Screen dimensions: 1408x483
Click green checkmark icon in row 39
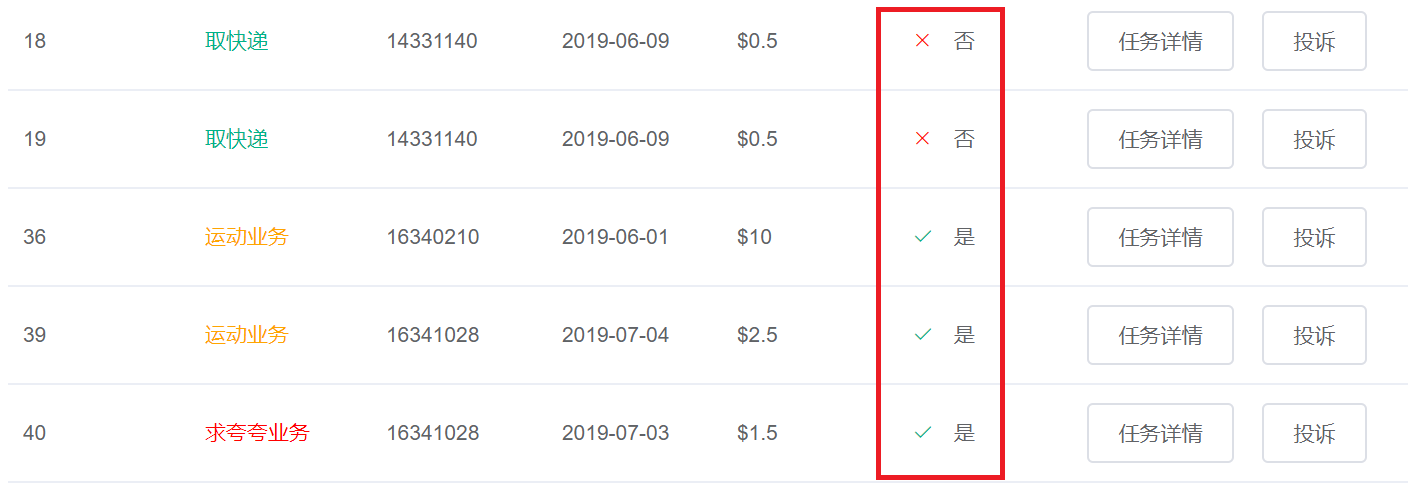[x=922, y=335]
